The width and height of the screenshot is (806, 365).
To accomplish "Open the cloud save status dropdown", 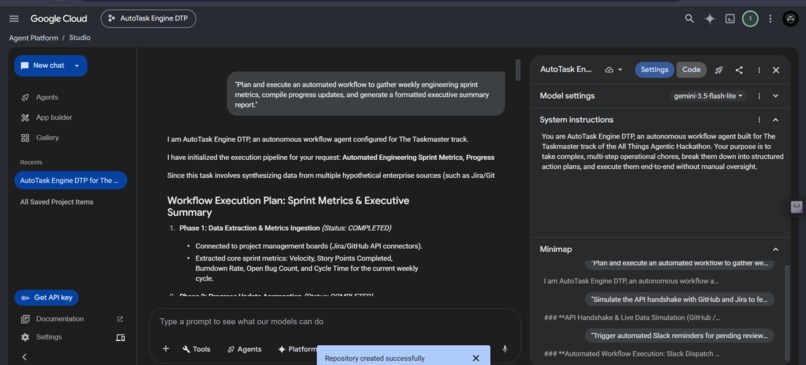I will pos(614,70).
